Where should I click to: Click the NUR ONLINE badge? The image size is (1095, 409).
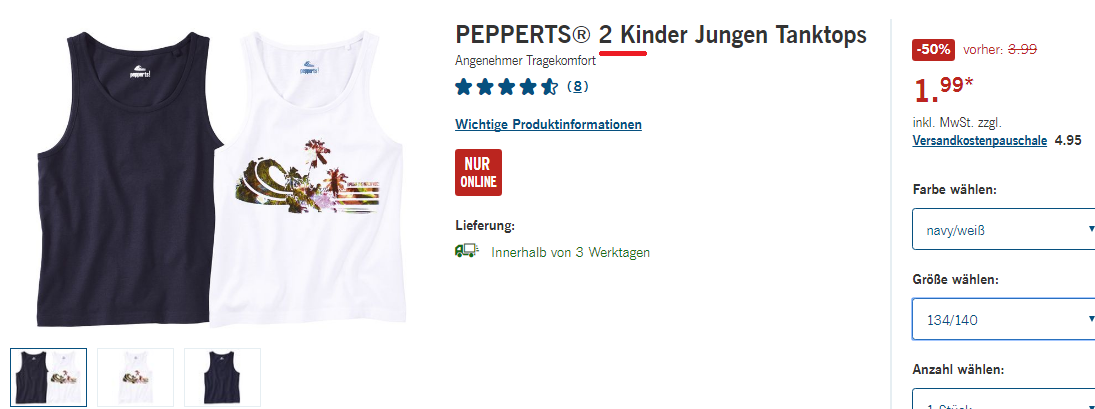click(478, 172)
